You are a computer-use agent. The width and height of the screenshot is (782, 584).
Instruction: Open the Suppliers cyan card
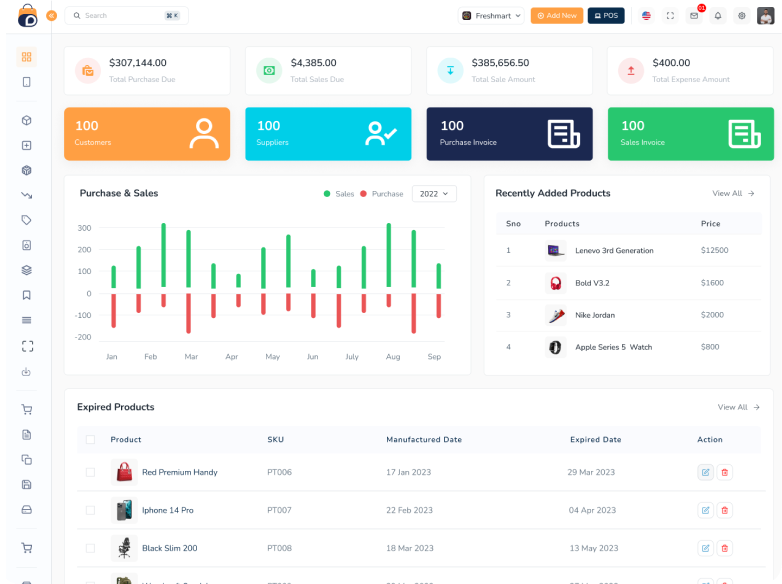pyautogui.click(x=328, y=134)
